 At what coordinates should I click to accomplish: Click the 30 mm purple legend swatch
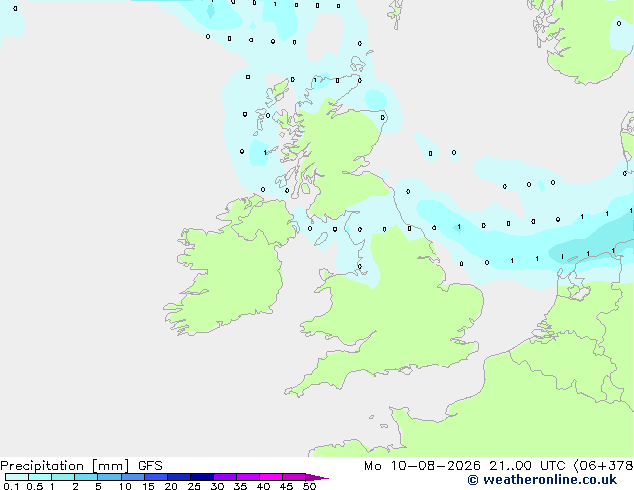point(224,477)
